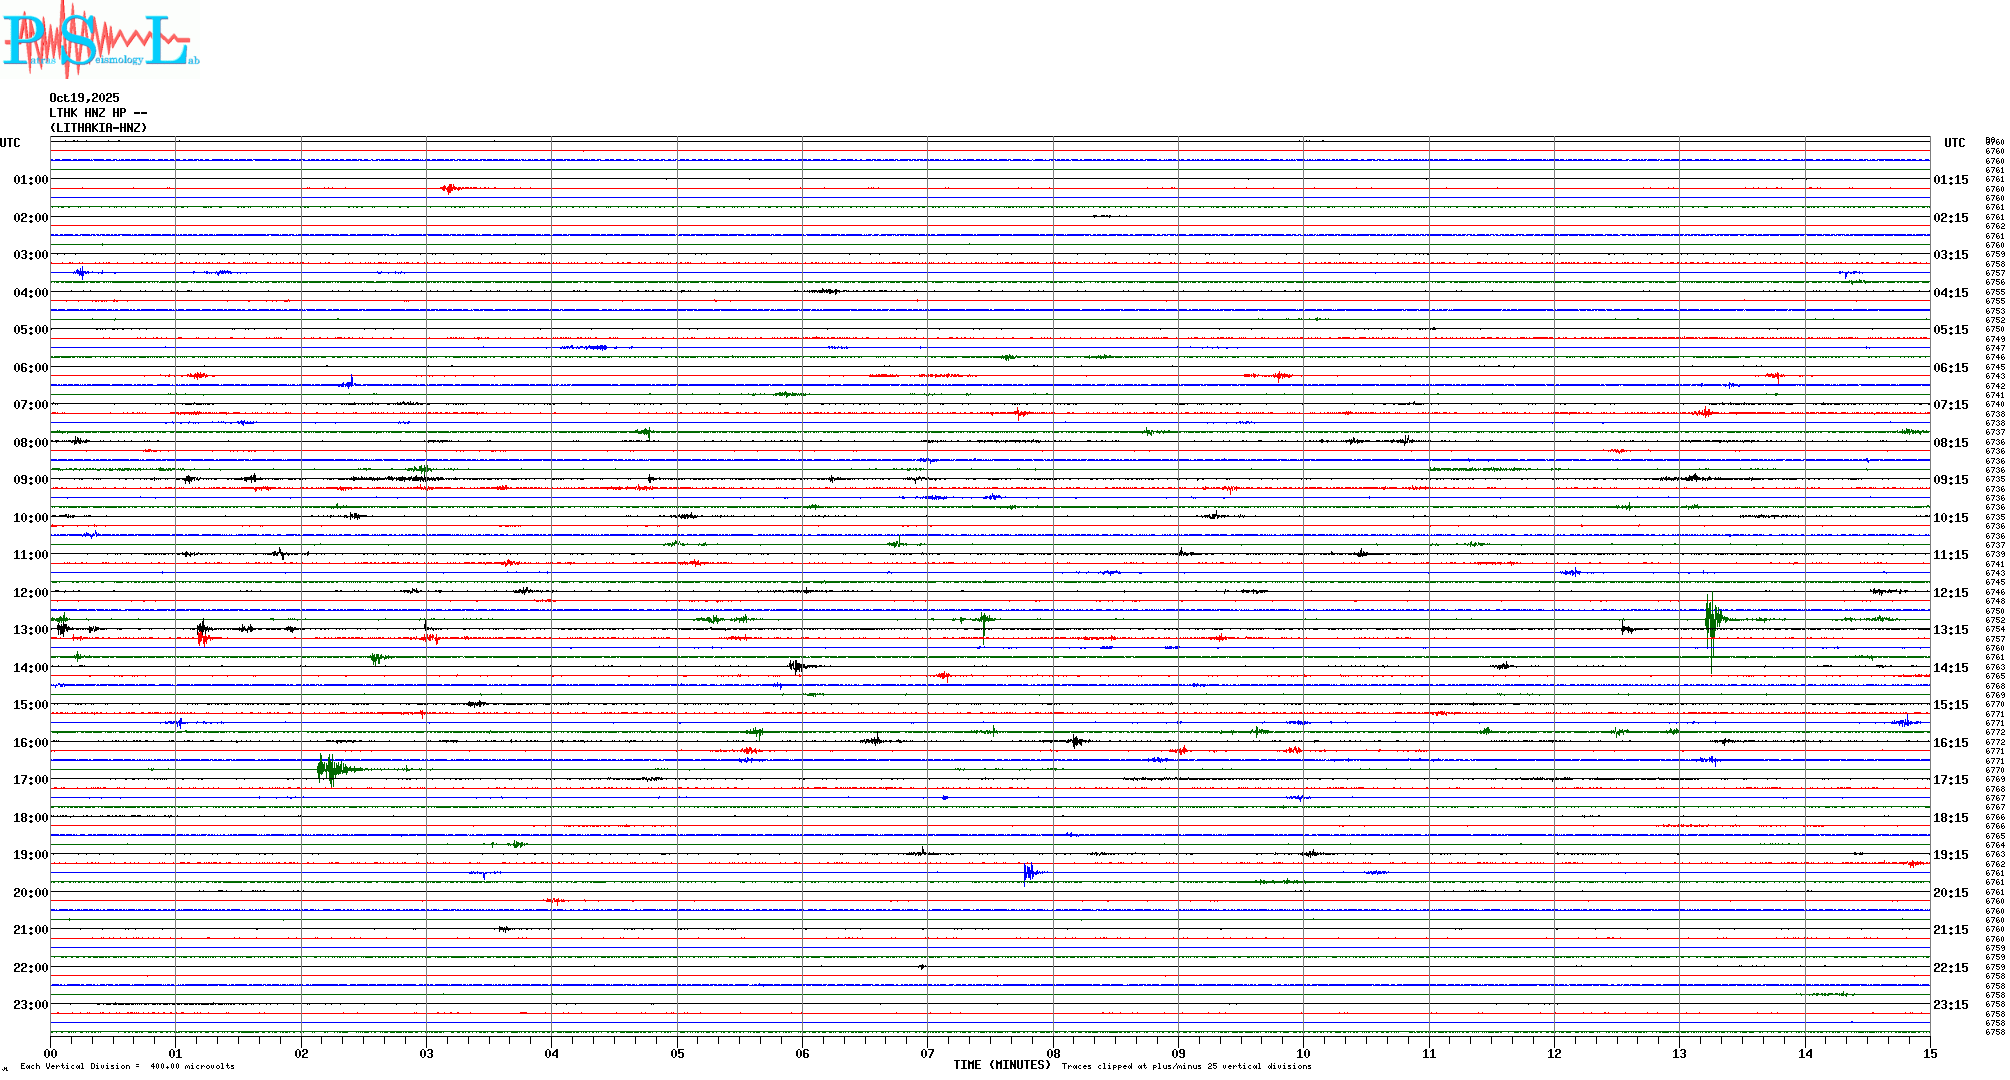This screenshot has width=2010, height=1080.
Task: Click minute 10 tick label on bottom axis
Action: tap(1303, 1053)
